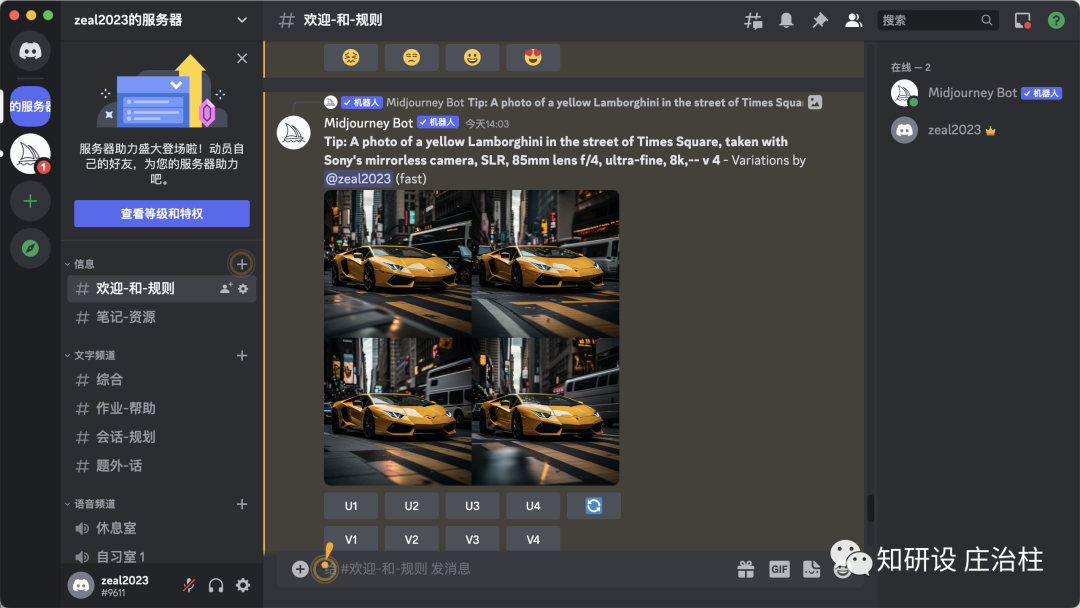Open the 题外-话 channel
This screenshot has height=608, width=1080.
162,466
